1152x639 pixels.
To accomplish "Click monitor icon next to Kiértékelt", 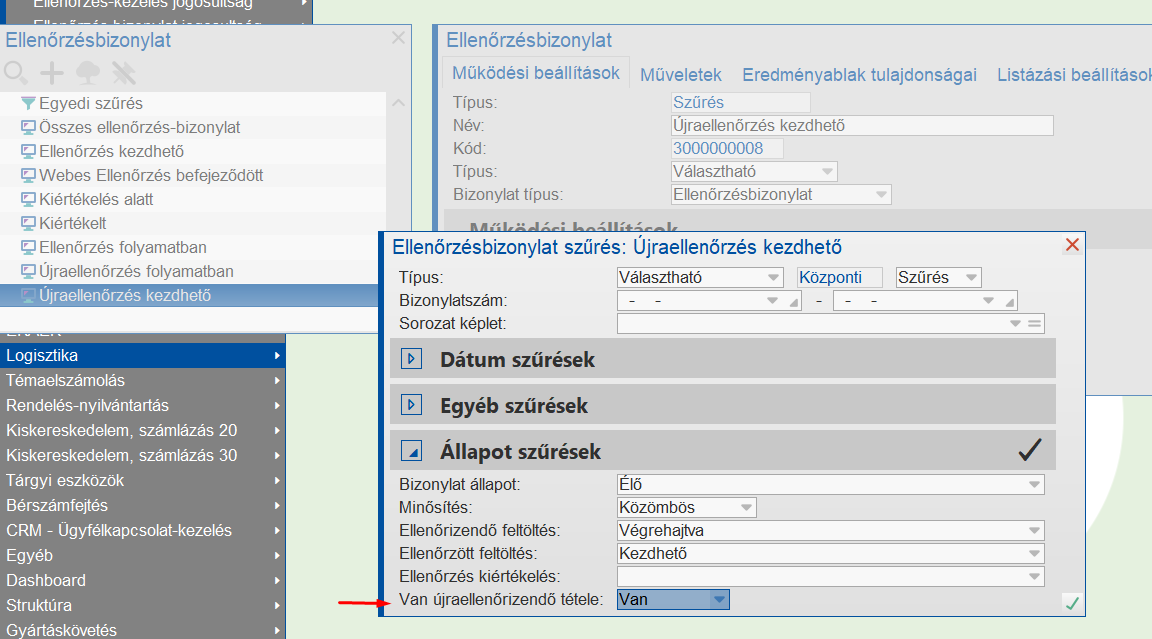I will pyautogui.click(x=28, y=223).
